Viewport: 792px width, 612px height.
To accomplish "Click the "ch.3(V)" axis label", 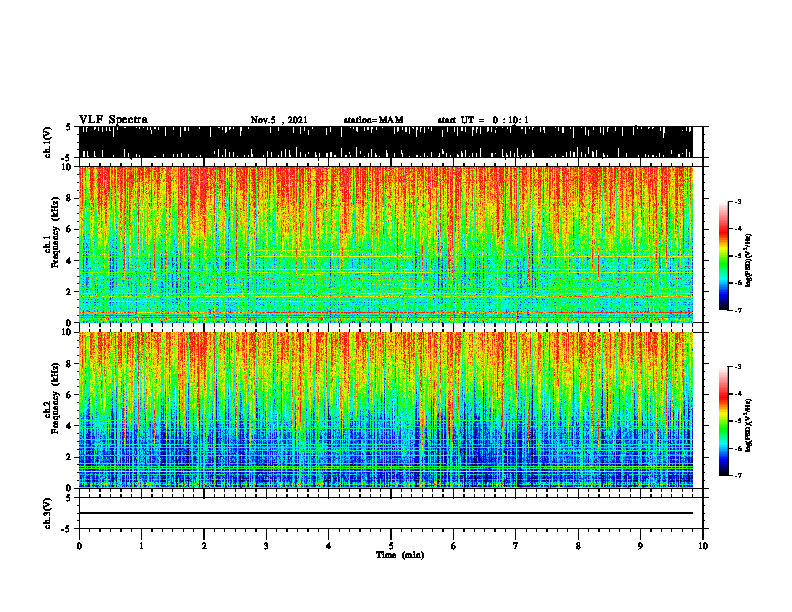I will [48, 513].
